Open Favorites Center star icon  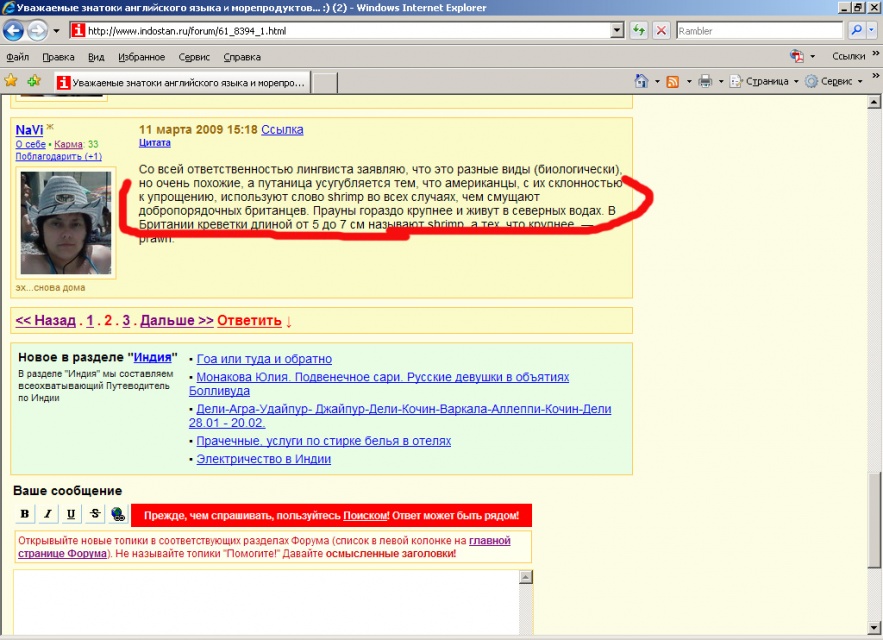click(12, 81)
